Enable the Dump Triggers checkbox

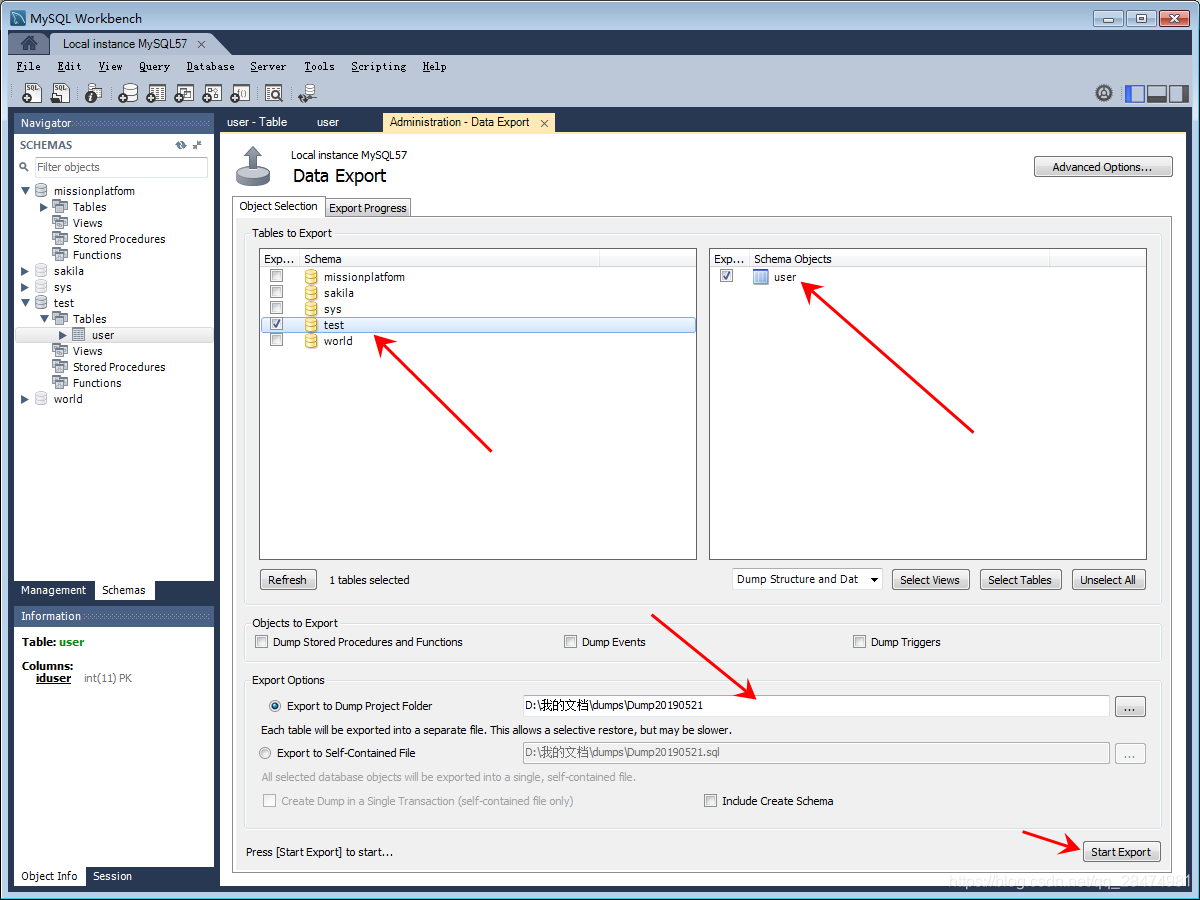coord(860,642)
